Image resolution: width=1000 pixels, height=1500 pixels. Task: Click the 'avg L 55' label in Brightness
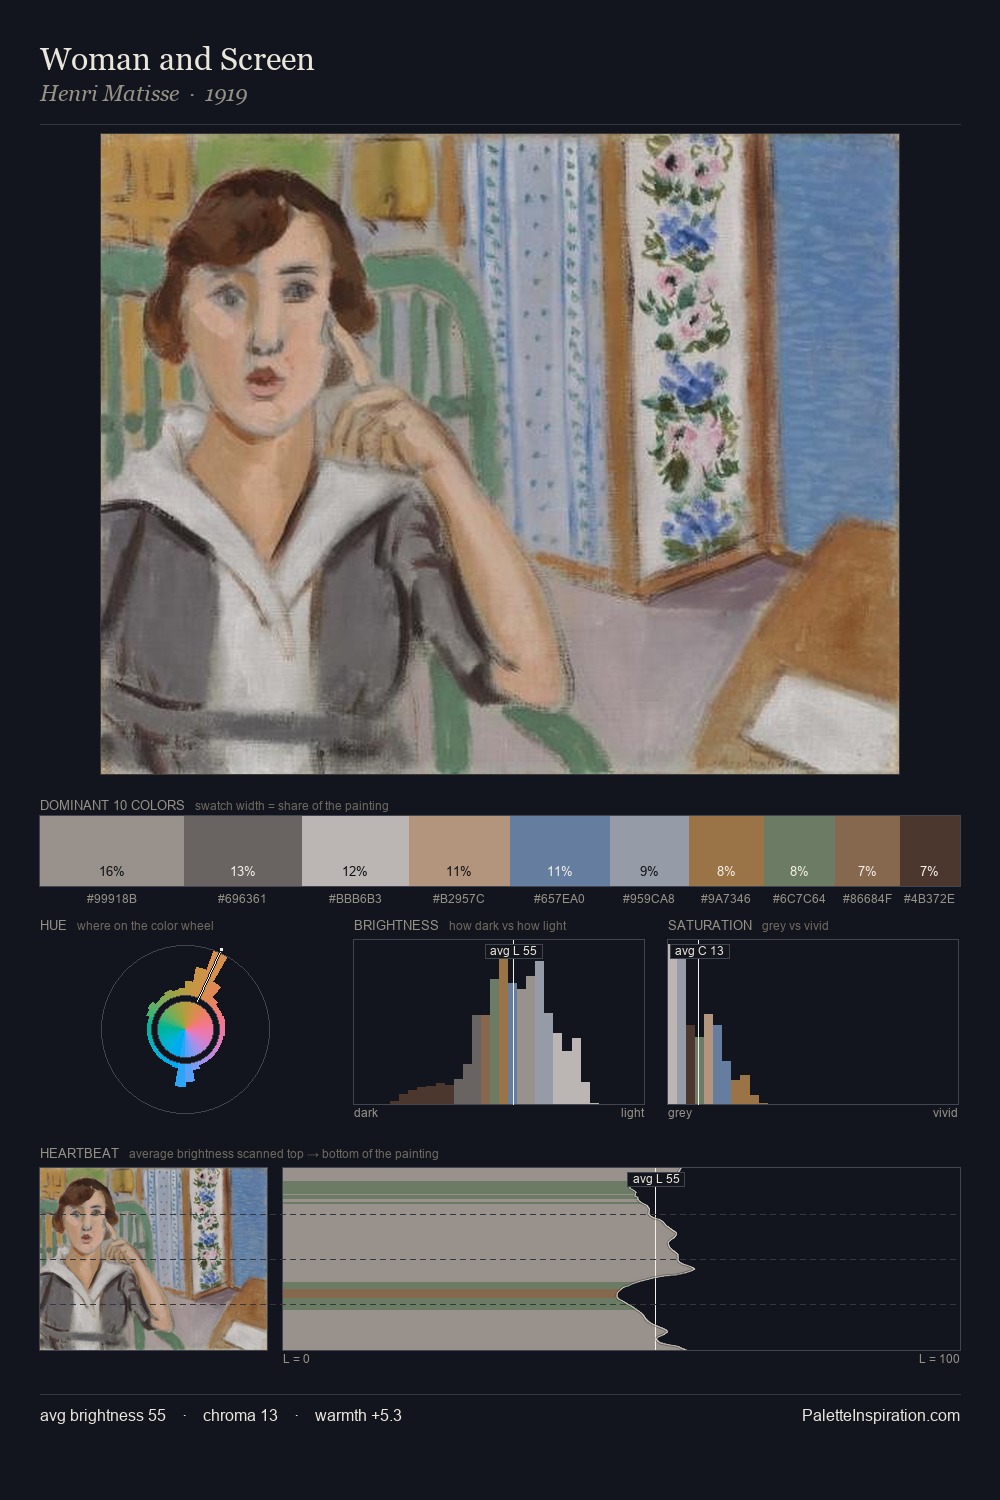513,951
